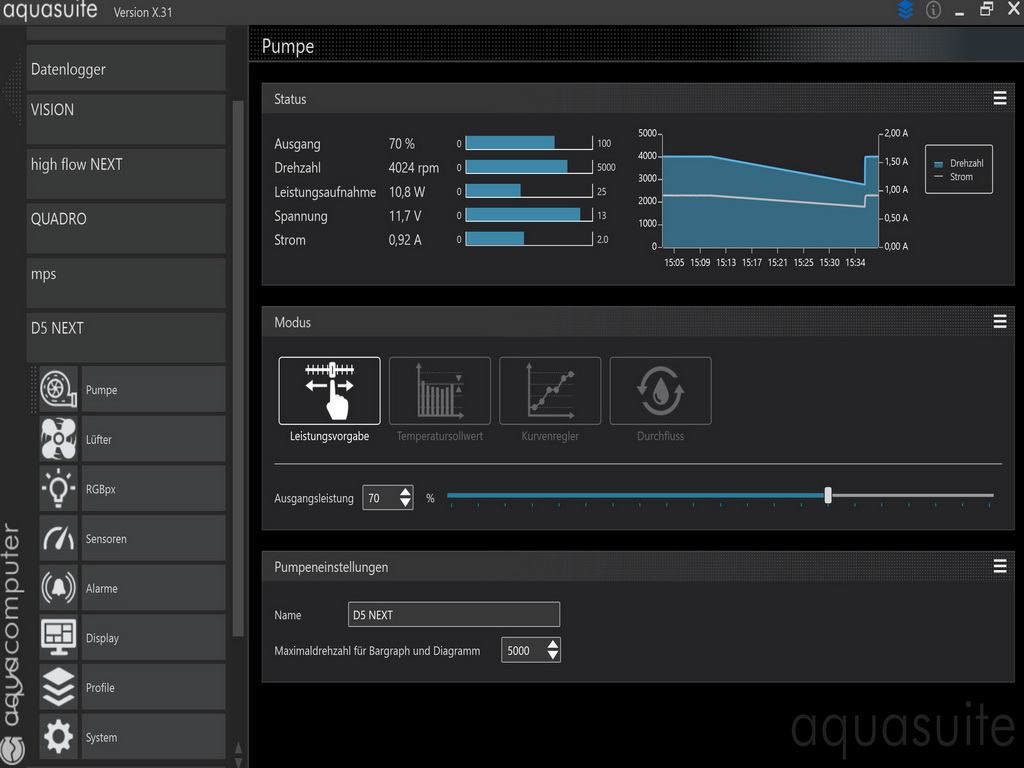Screen dimensions: 1024x768
Task: Go to the Sensoren page label
Action: coord(106,539)
